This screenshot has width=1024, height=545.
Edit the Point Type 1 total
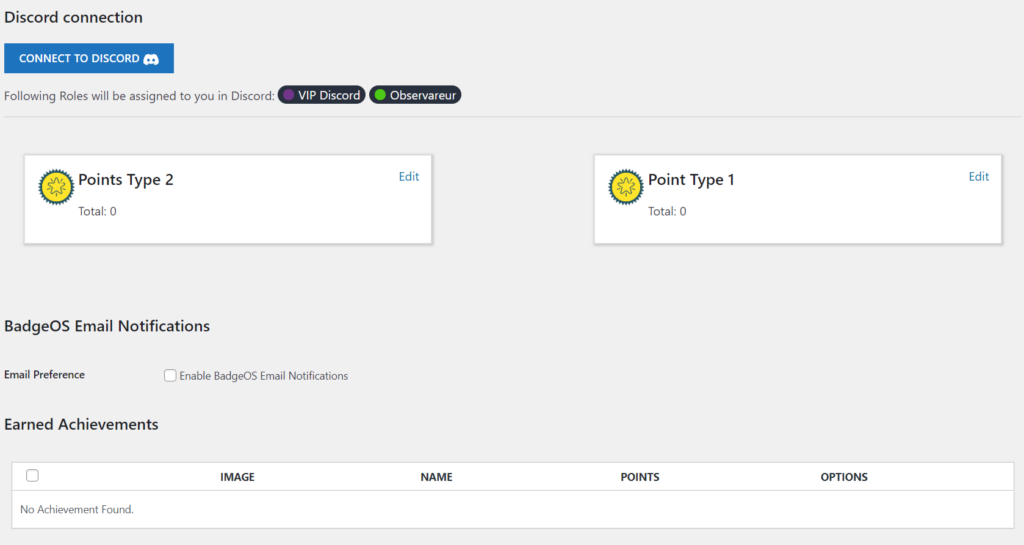tap(978, 176)
